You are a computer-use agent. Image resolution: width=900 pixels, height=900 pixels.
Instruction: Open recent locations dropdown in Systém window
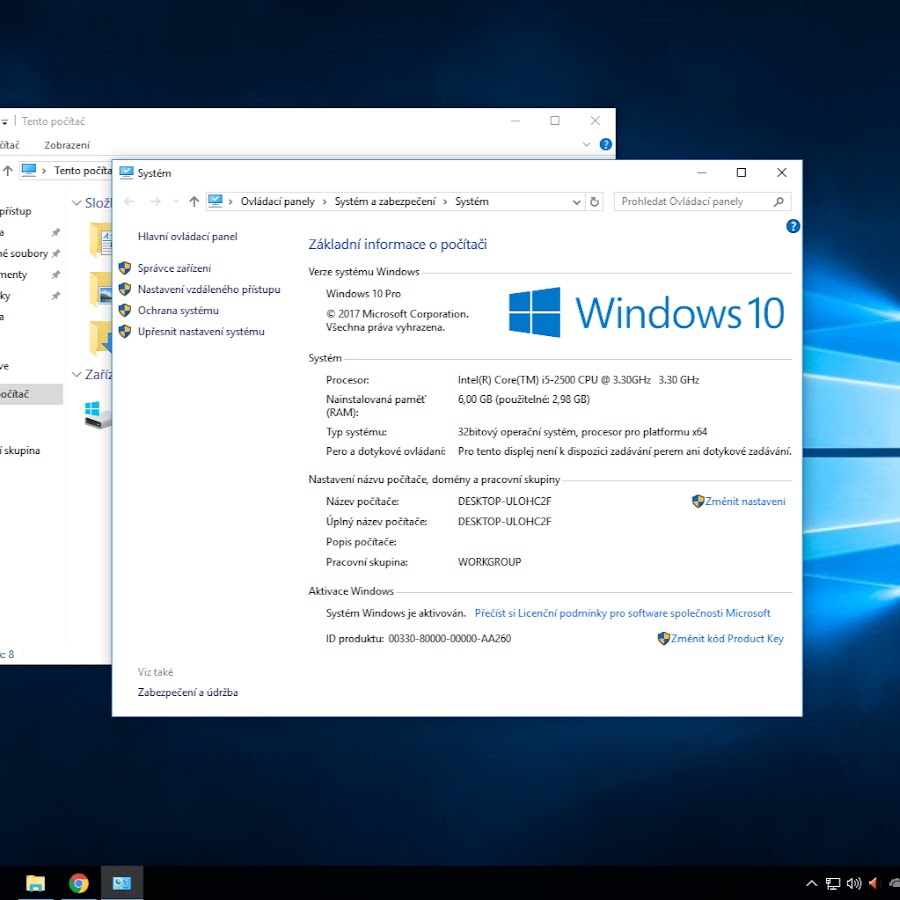176,201
